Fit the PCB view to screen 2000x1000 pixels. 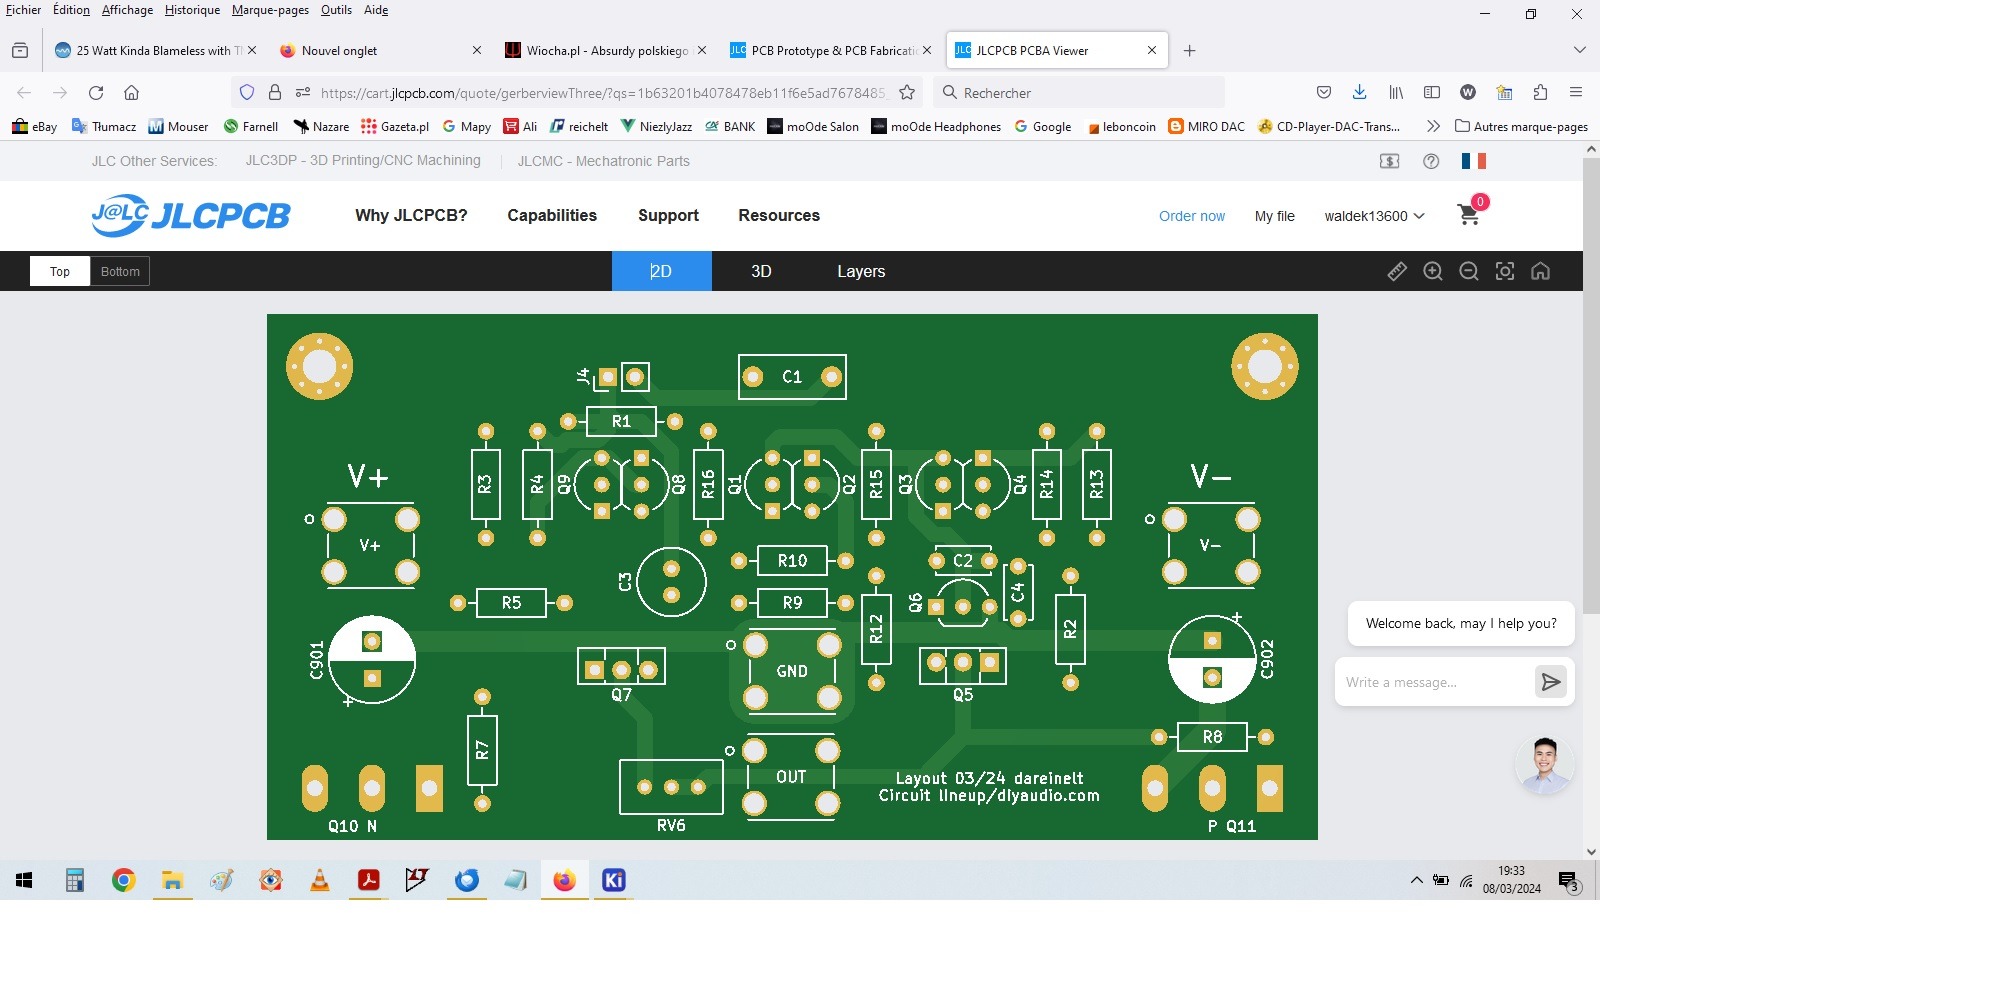pos(1505,271)
